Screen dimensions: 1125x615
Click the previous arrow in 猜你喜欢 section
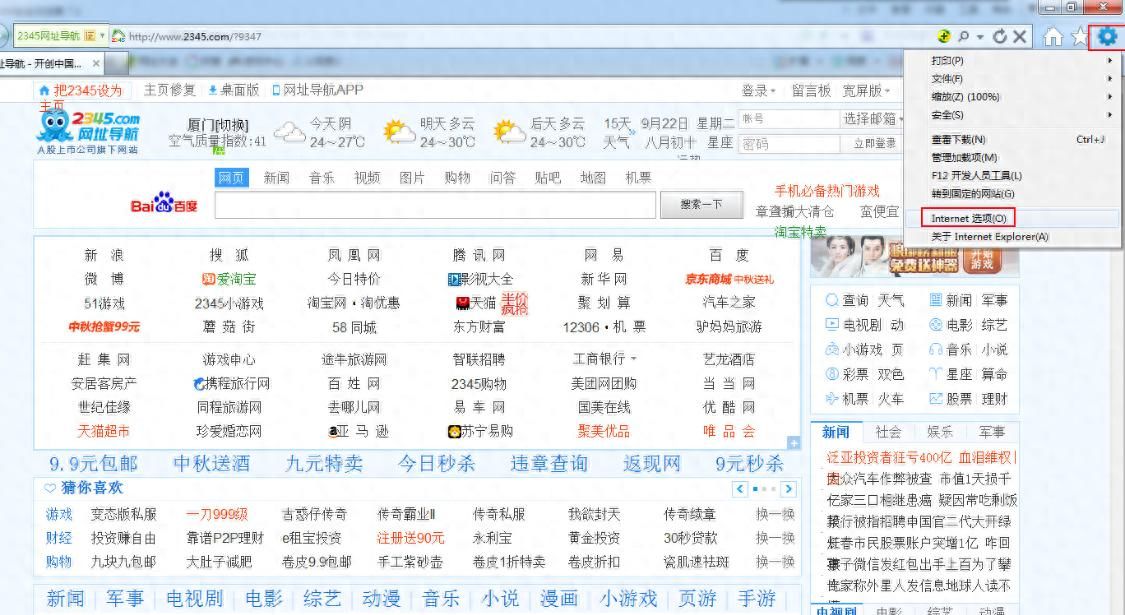[740, 489]
